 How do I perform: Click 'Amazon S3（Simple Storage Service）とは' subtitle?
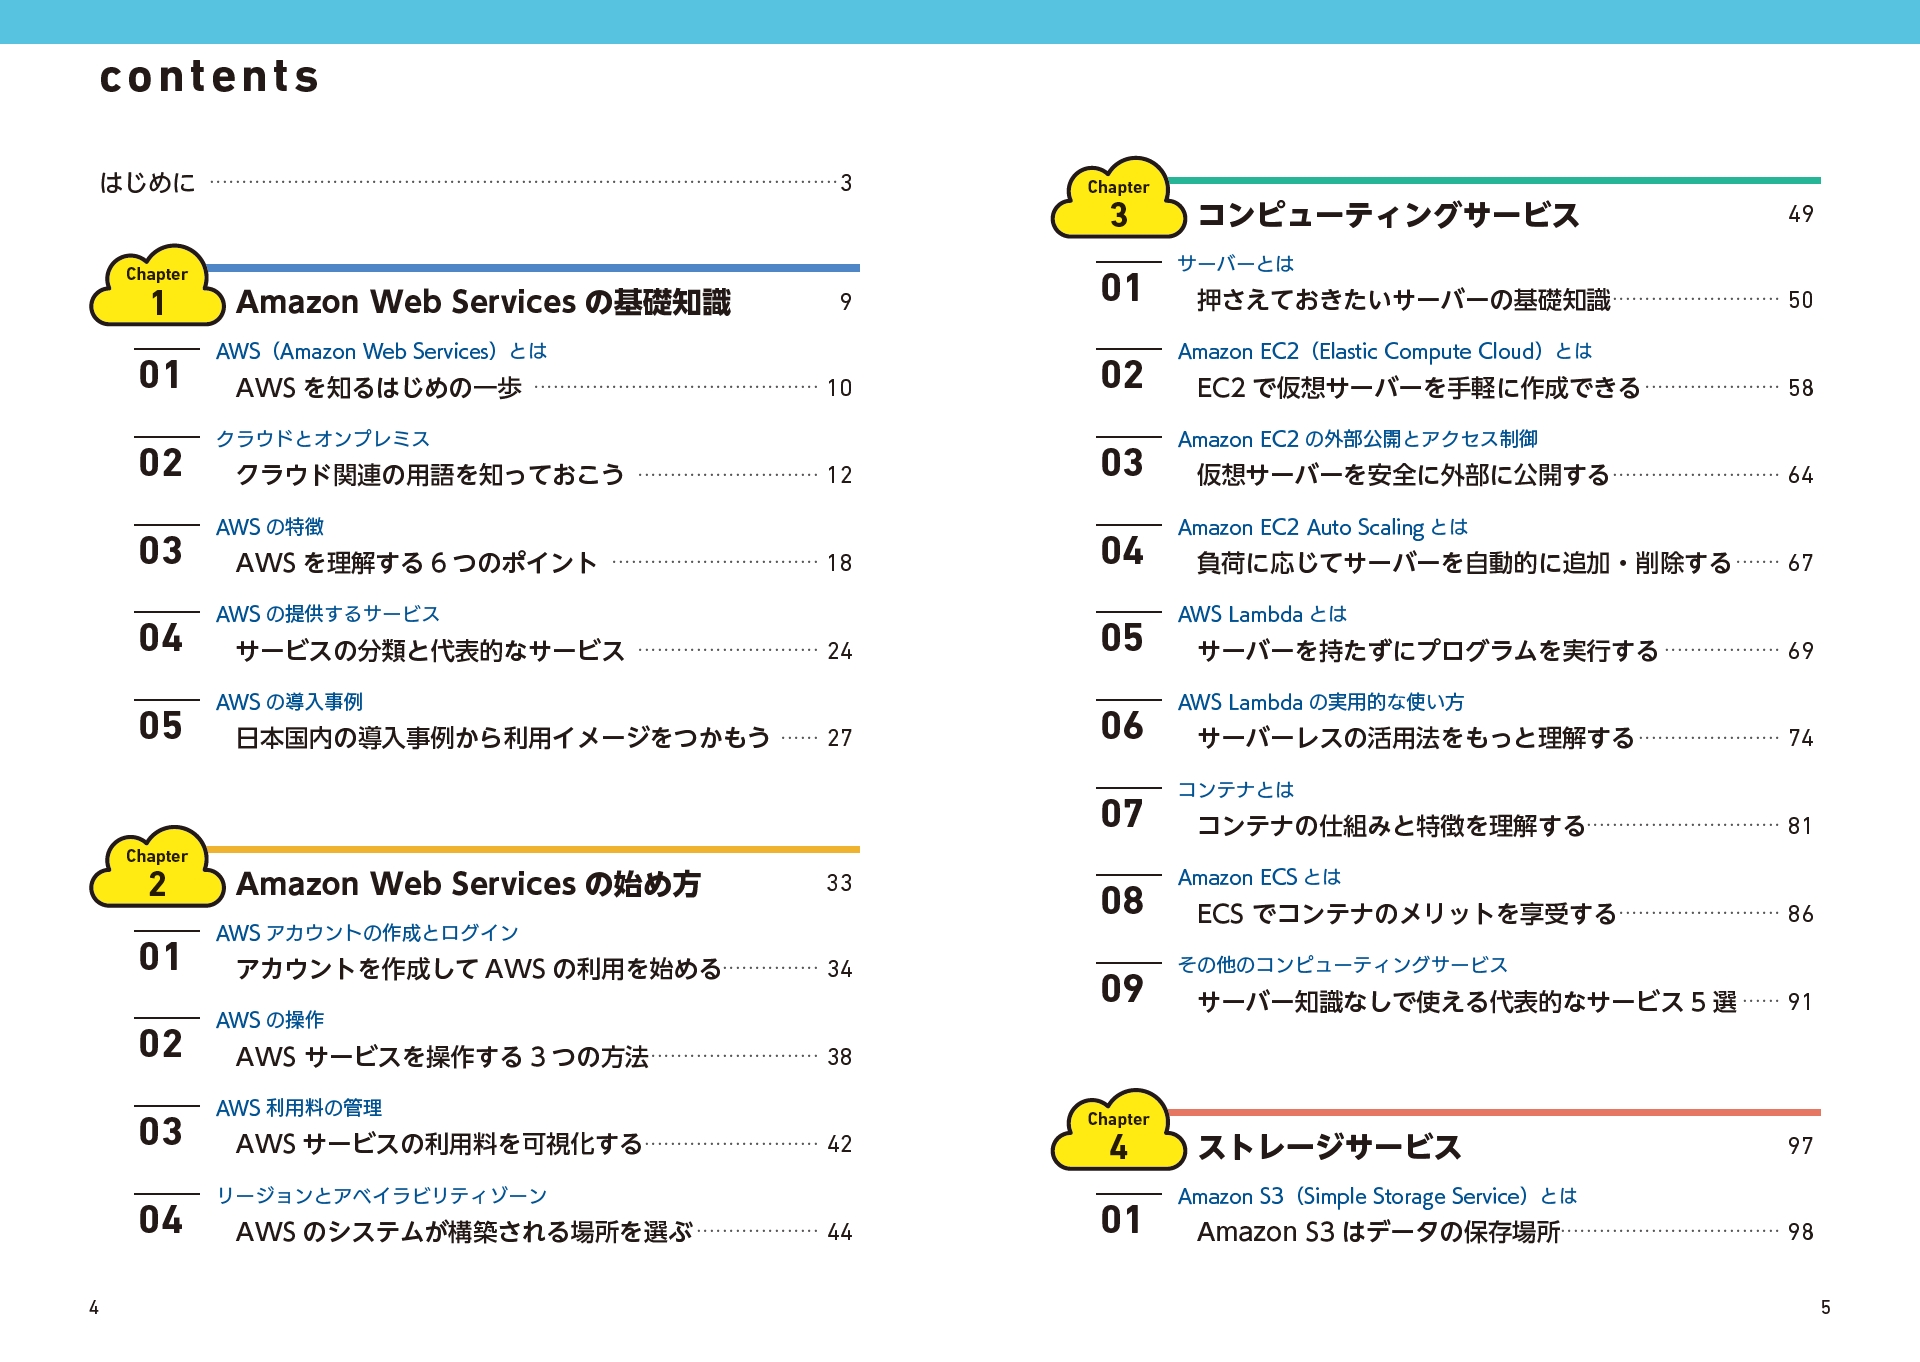coord(1378,1196)
